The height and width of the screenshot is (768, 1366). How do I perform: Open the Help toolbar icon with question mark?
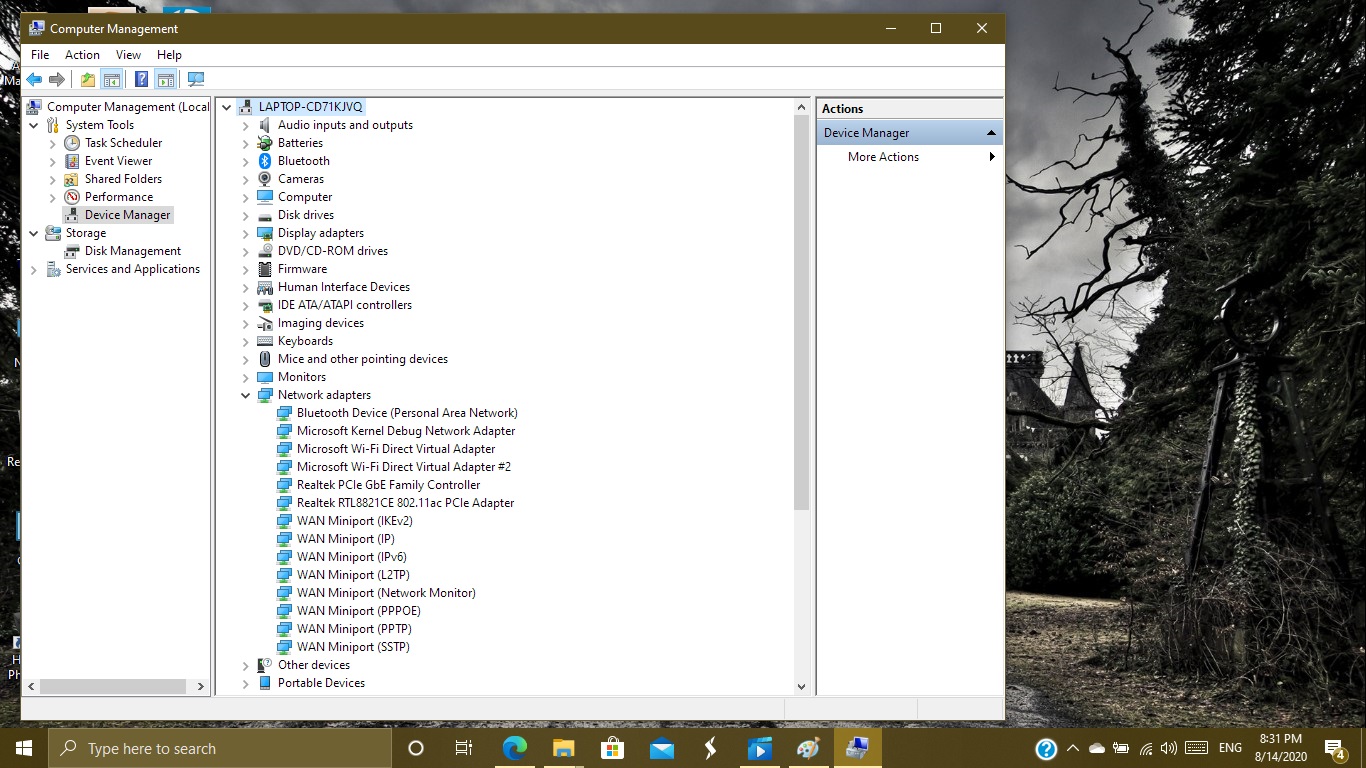(x=141, y=79)
